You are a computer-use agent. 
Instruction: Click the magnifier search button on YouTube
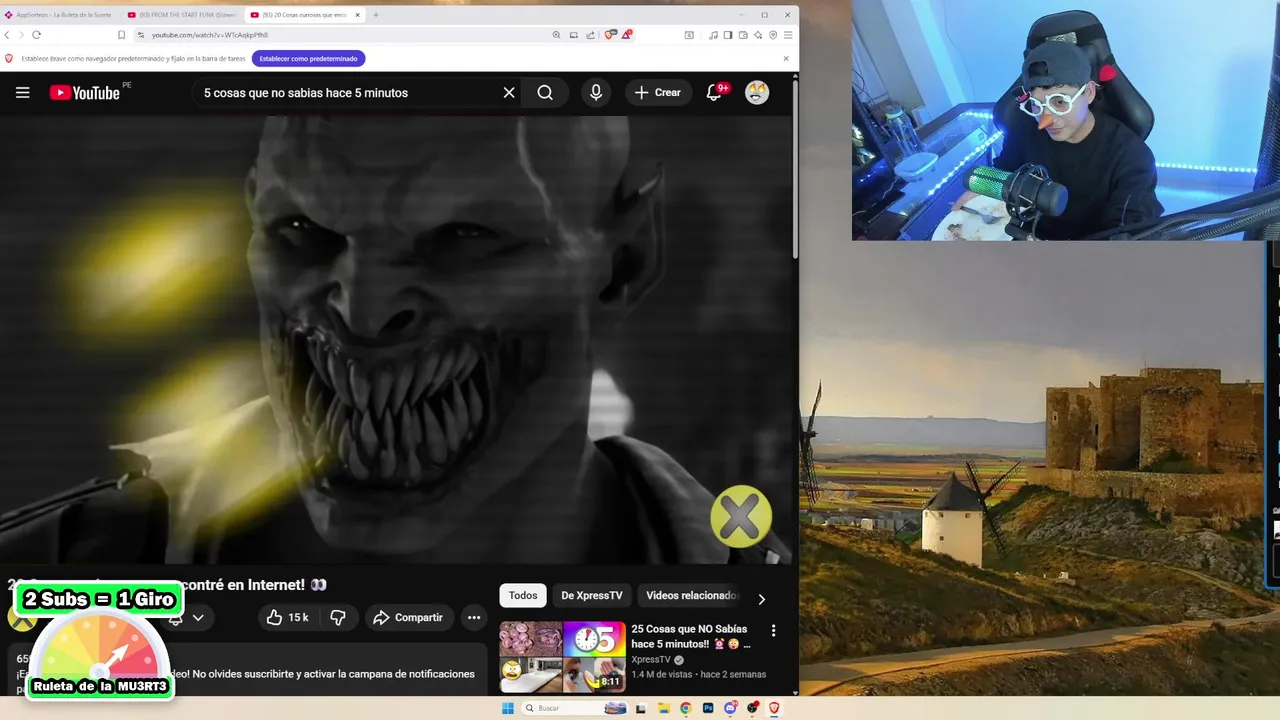tap(545, 93)
